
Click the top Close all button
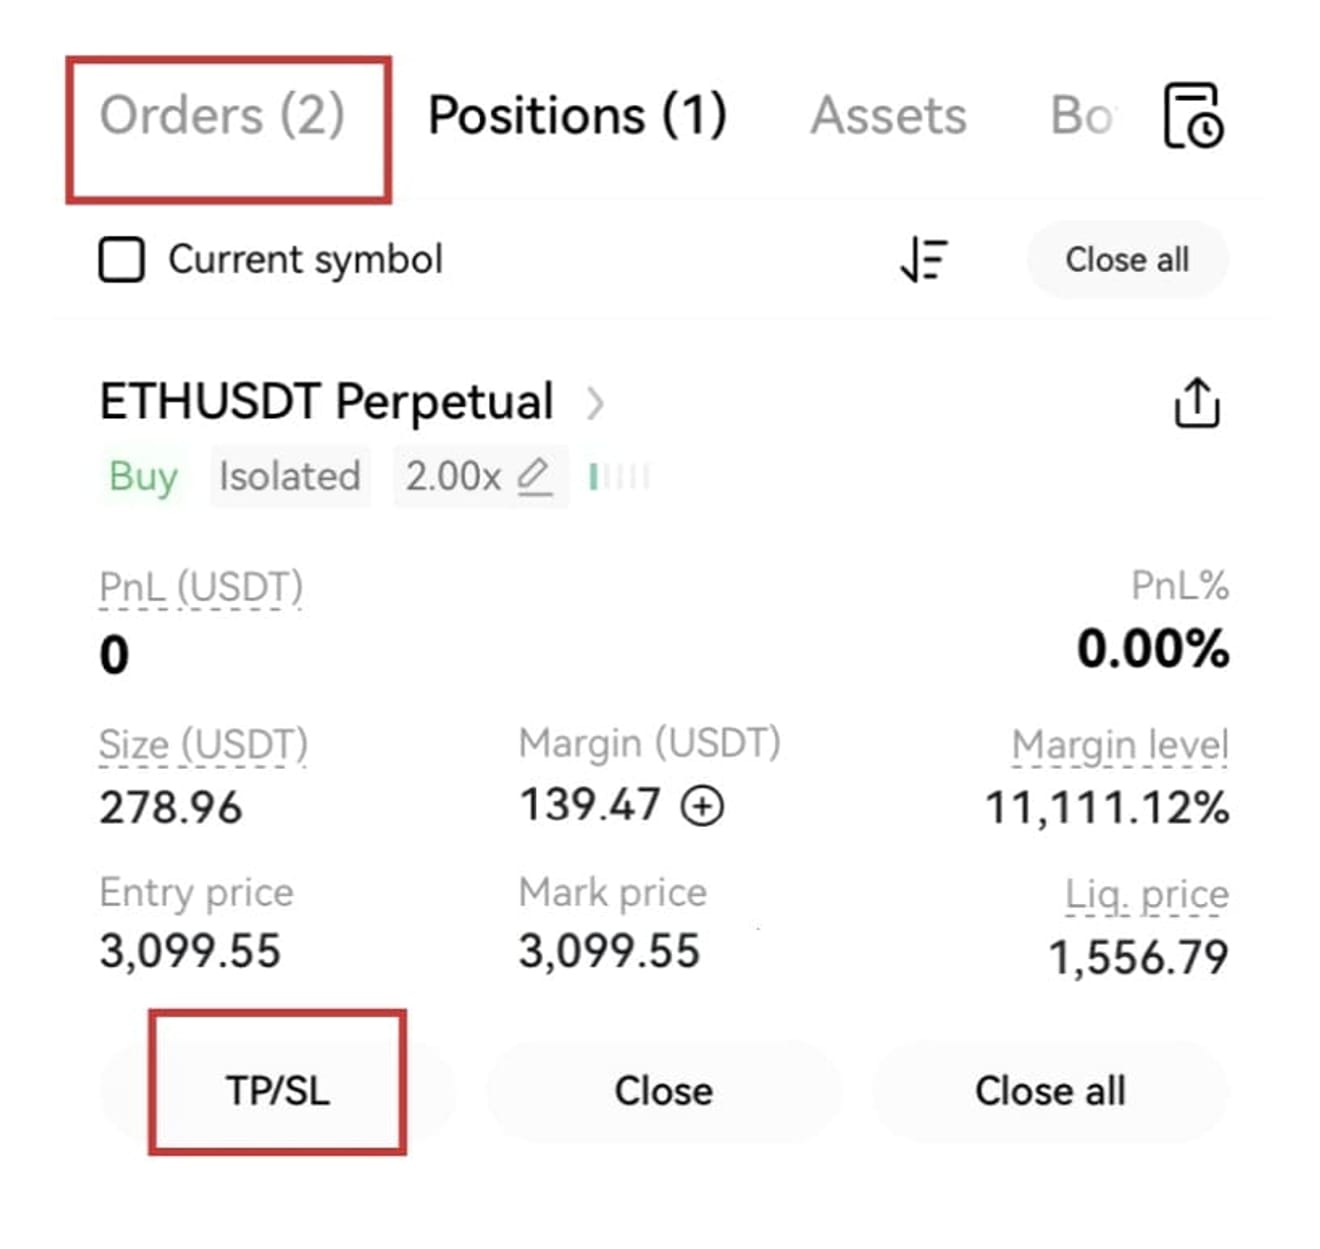(1127, 260)
